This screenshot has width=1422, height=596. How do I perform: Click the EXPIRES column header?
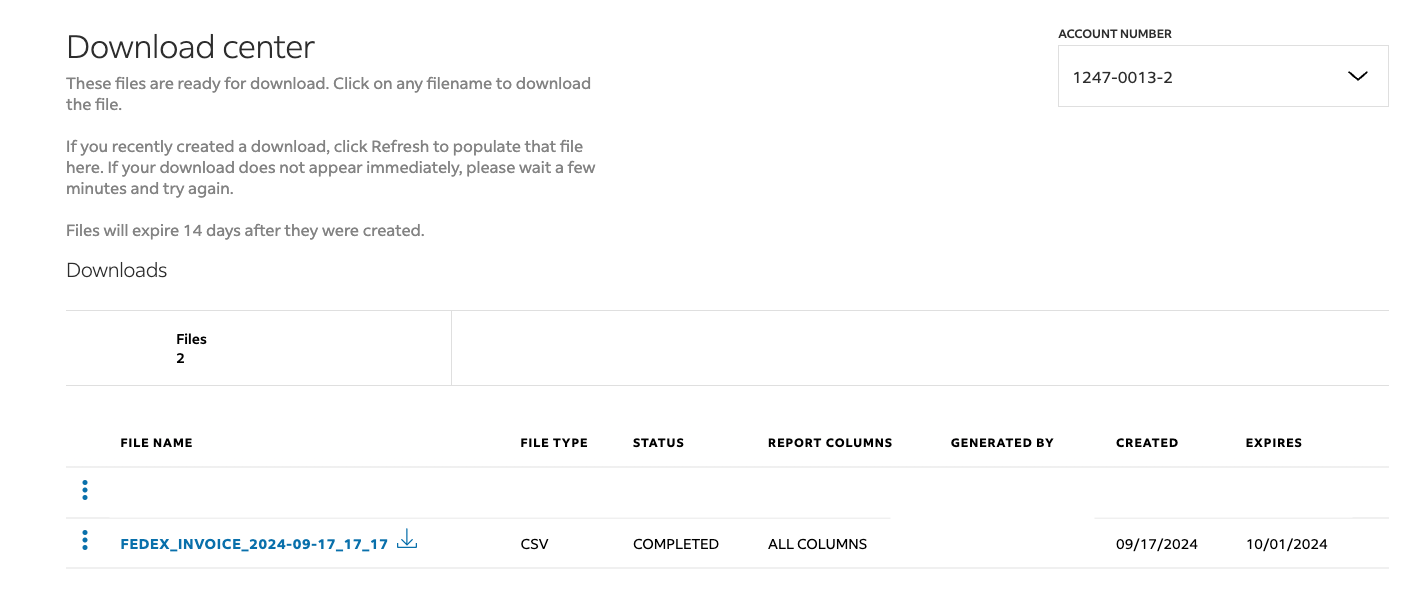coord(1273,443)
